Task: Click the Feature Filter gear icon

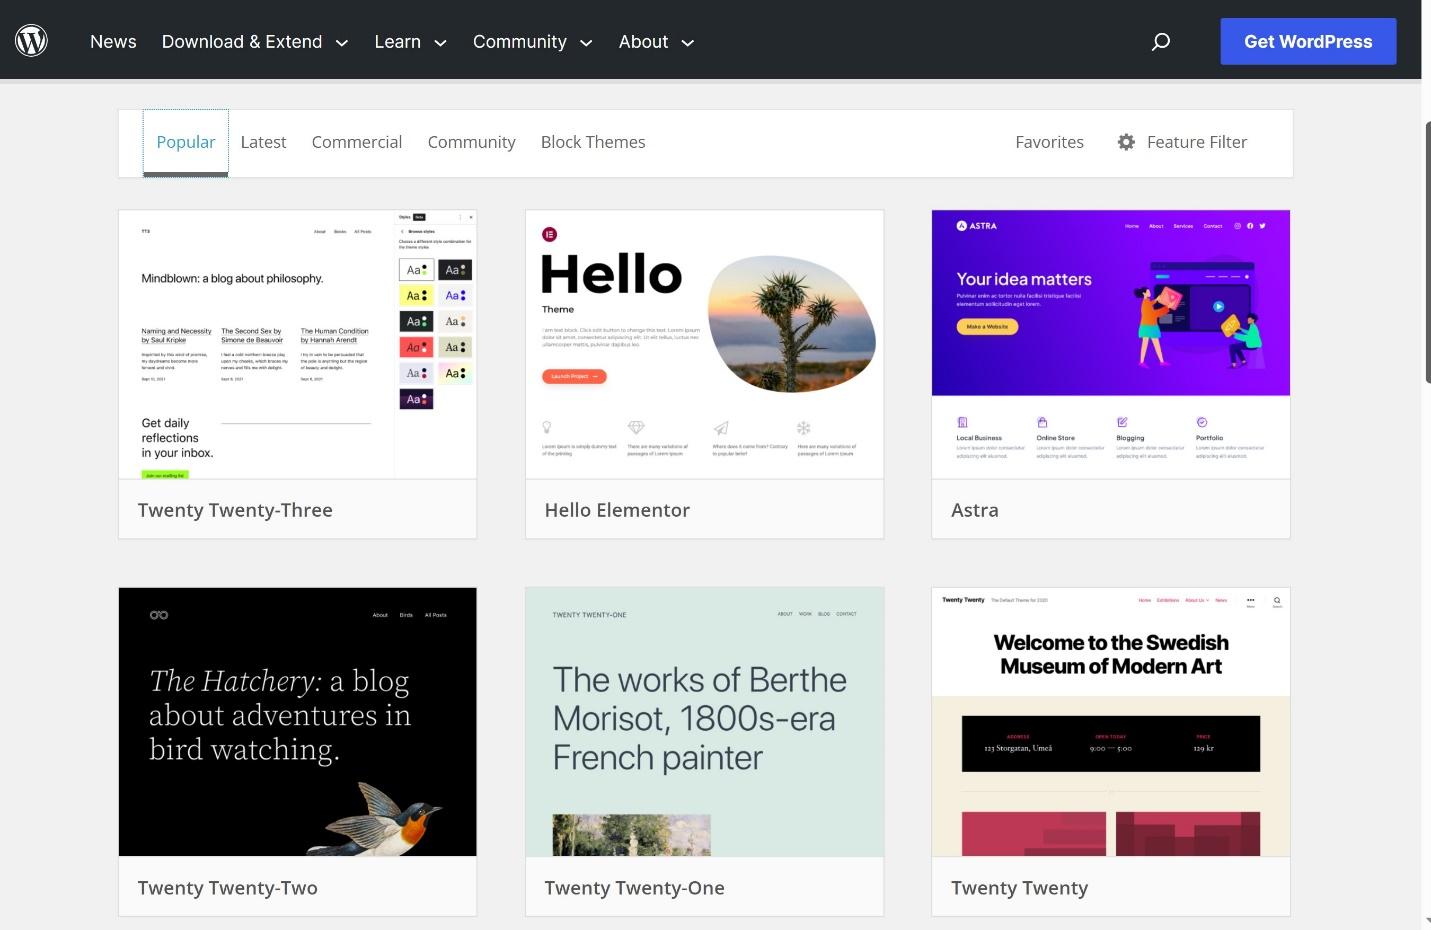Action: pyautogui.click(x=1126, y=142)
